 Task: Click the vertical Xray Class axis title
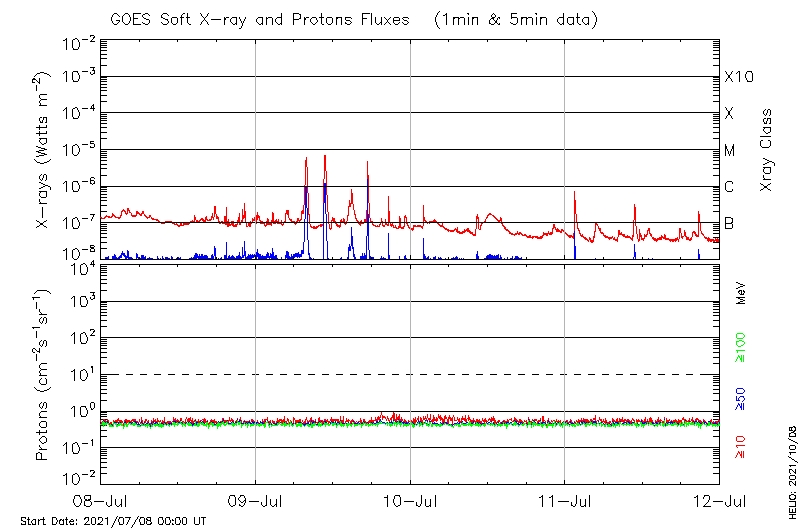pyautogui.click(x=766, y=150)
